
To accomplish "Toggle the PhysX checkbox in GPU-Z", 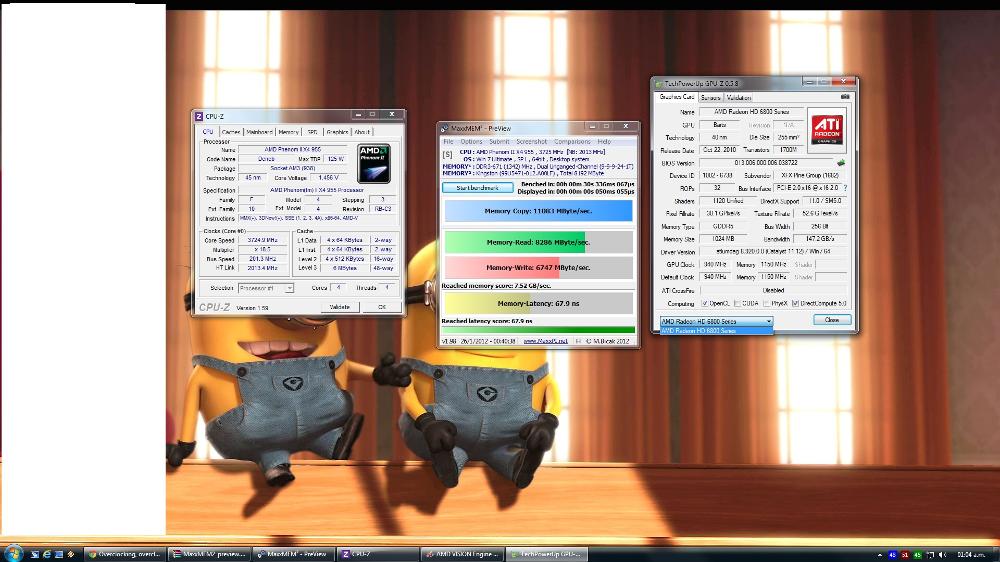I will (766, 304).
